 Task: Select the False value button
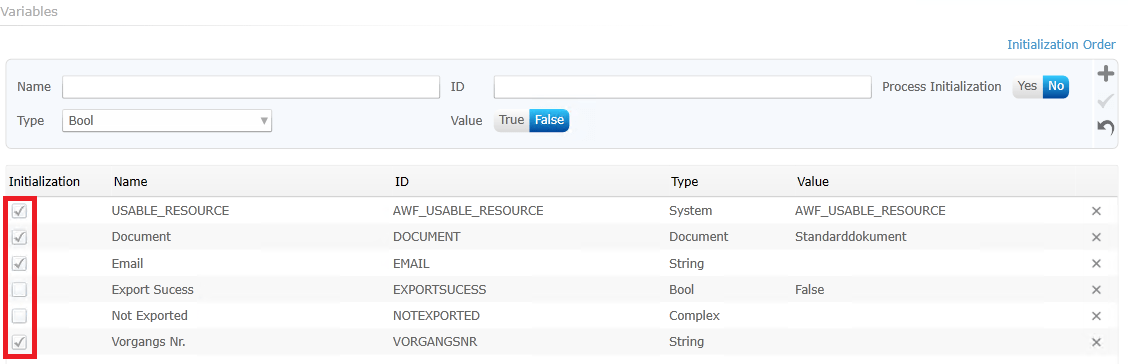pyautogui.click(x=549, y=121)
